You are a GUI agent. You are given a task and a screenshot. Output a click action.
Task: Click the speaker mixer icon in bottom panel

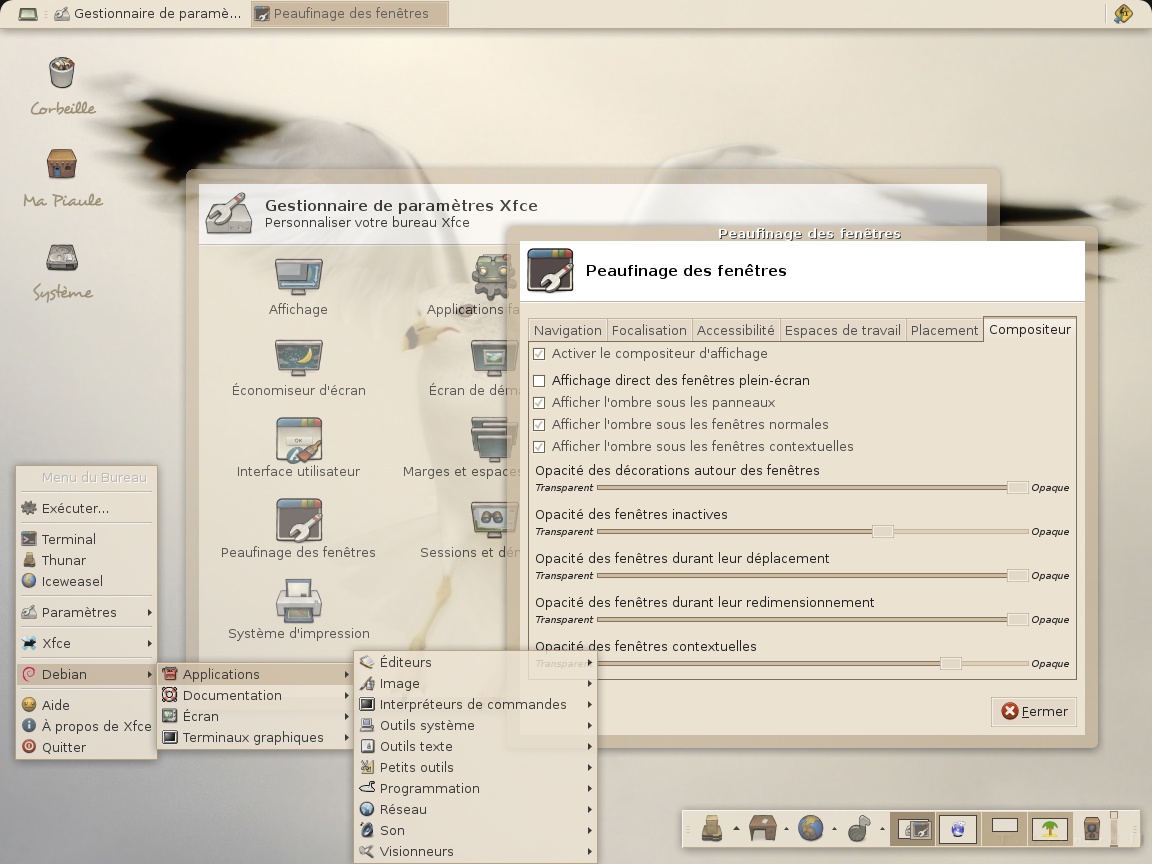[x=1092, y=829]
